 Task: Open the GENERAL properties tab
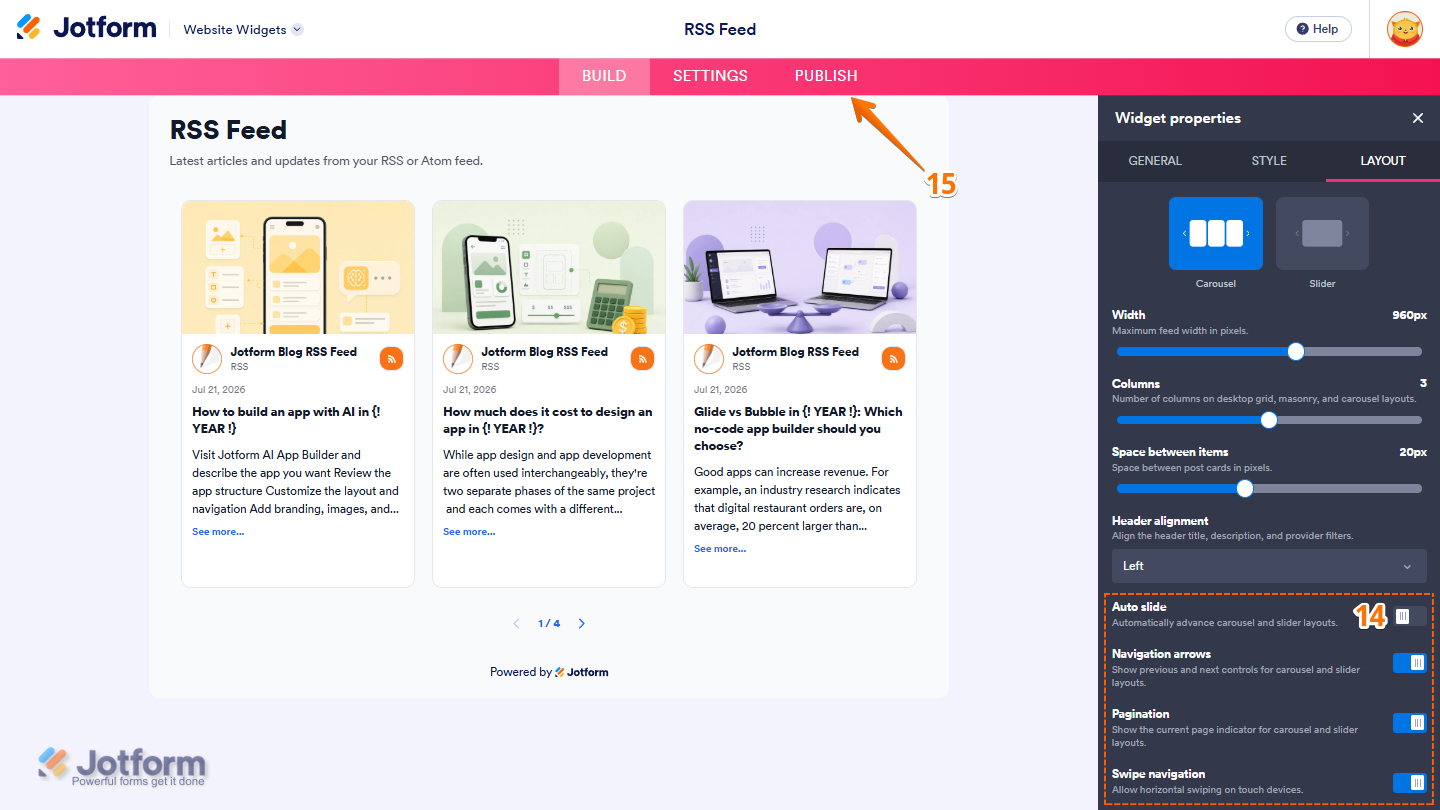click(1155, 161)
